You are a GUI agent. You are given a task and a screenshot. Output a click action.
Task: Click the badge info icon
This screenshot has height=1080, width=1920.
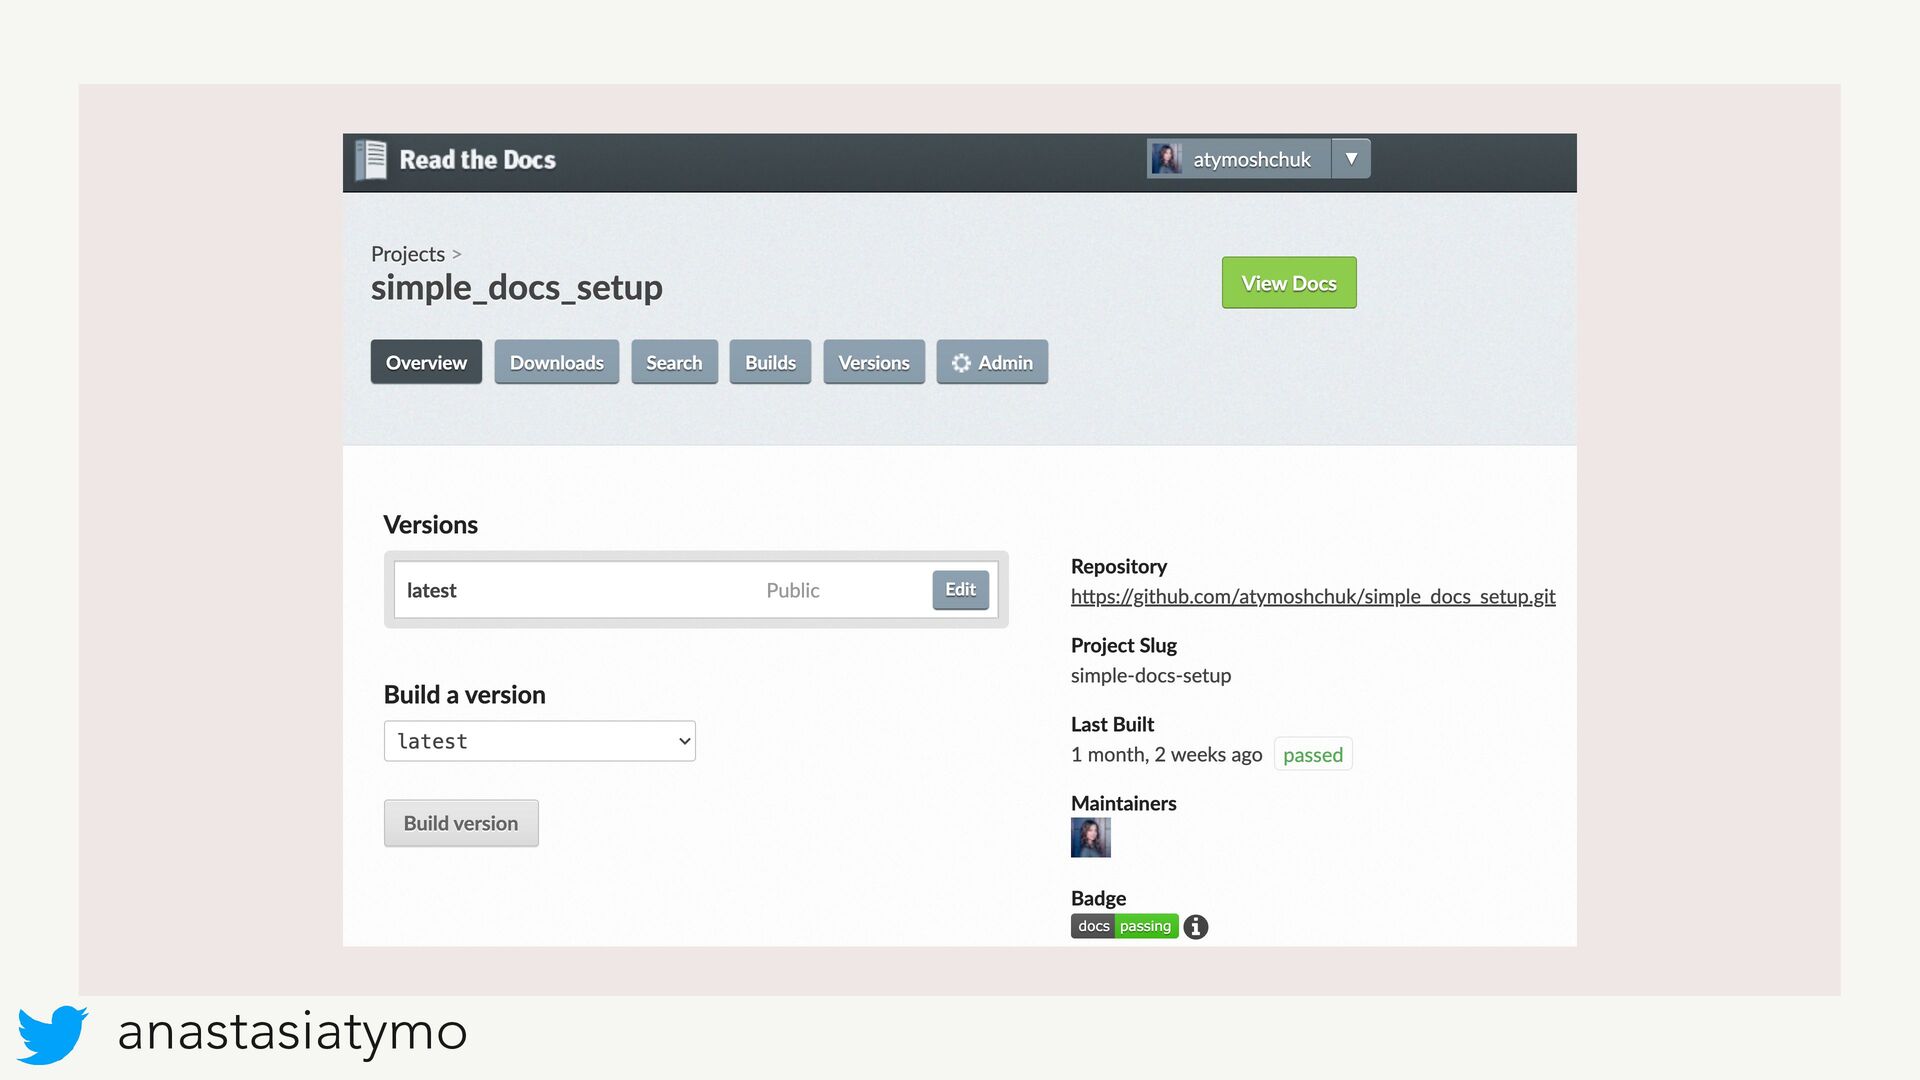pyautogui.click(x=1196, y=927)
